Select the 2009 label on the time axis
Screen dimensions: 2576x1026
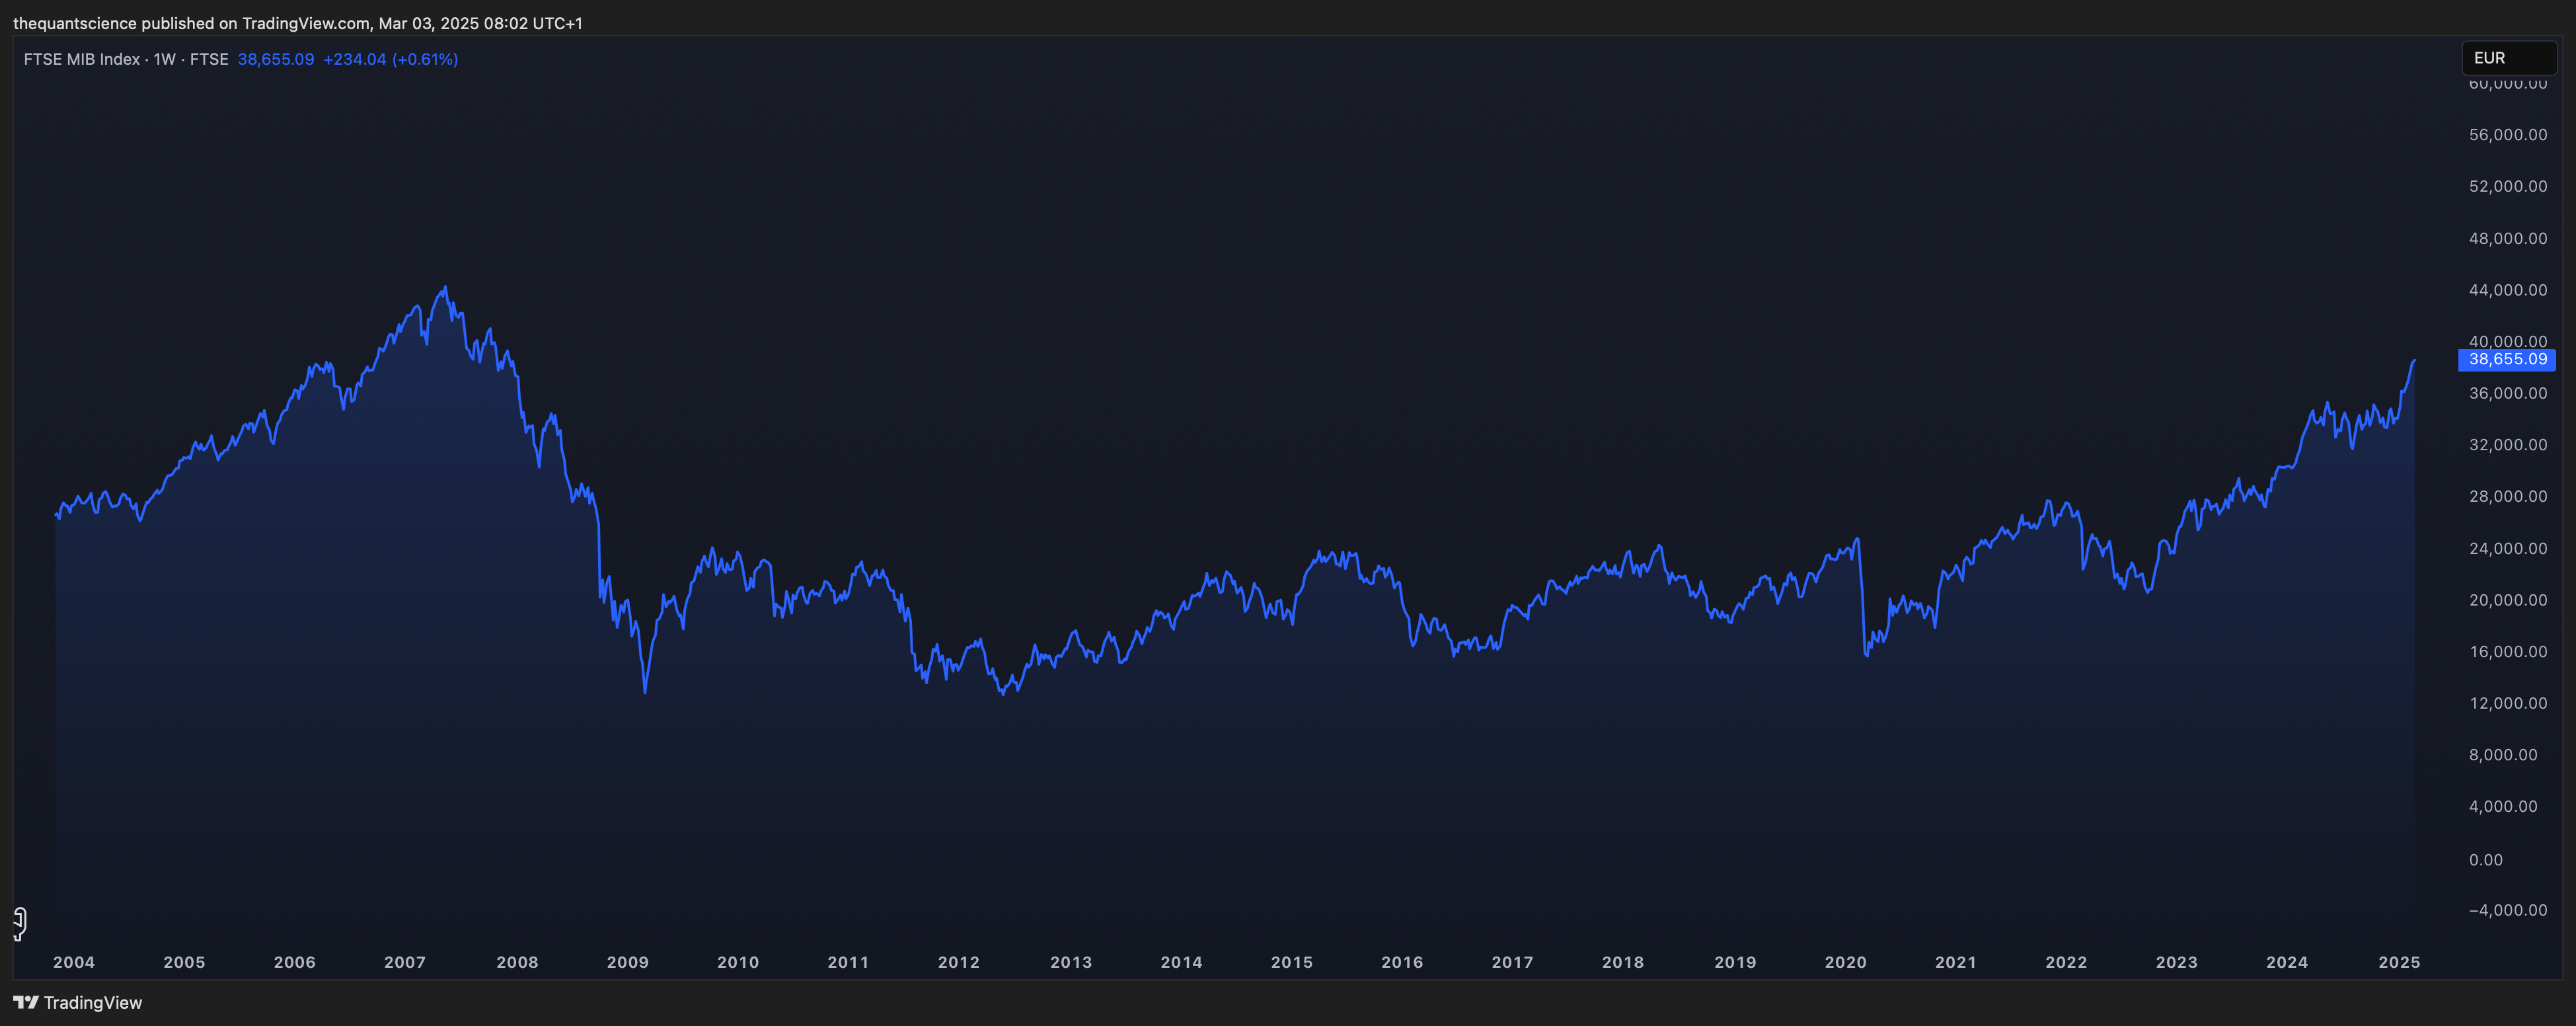pos(628,962)
